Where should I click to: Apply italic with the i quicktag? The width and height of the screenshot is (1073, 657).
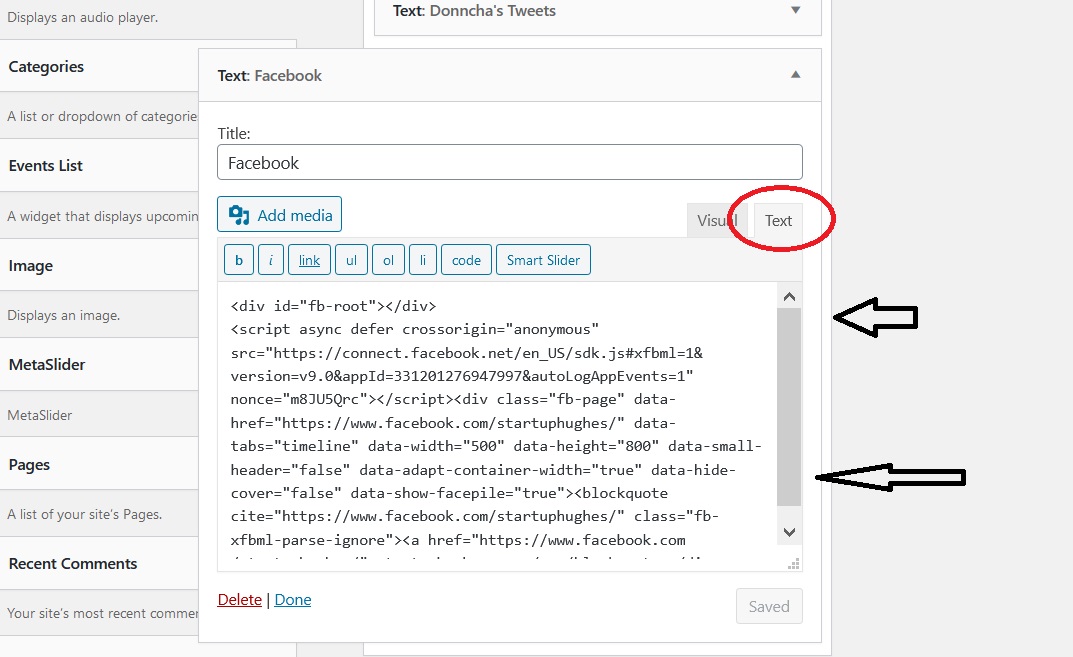pos(271,260)
